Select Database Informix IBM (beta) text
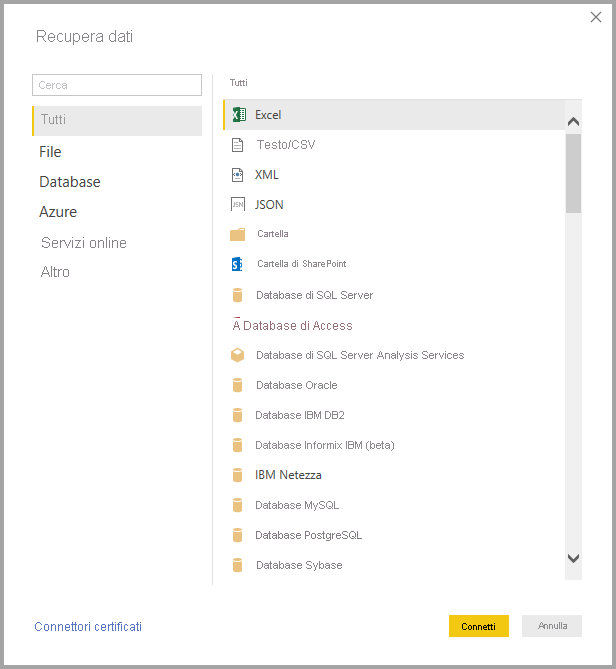This screenshot has height=669, width=616. tap(325, 445)
